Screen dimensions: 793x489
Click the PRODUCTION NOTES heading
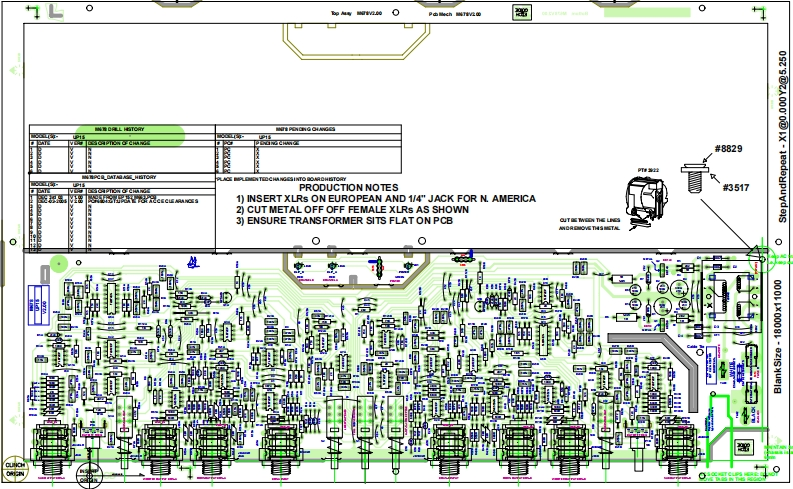349,188
